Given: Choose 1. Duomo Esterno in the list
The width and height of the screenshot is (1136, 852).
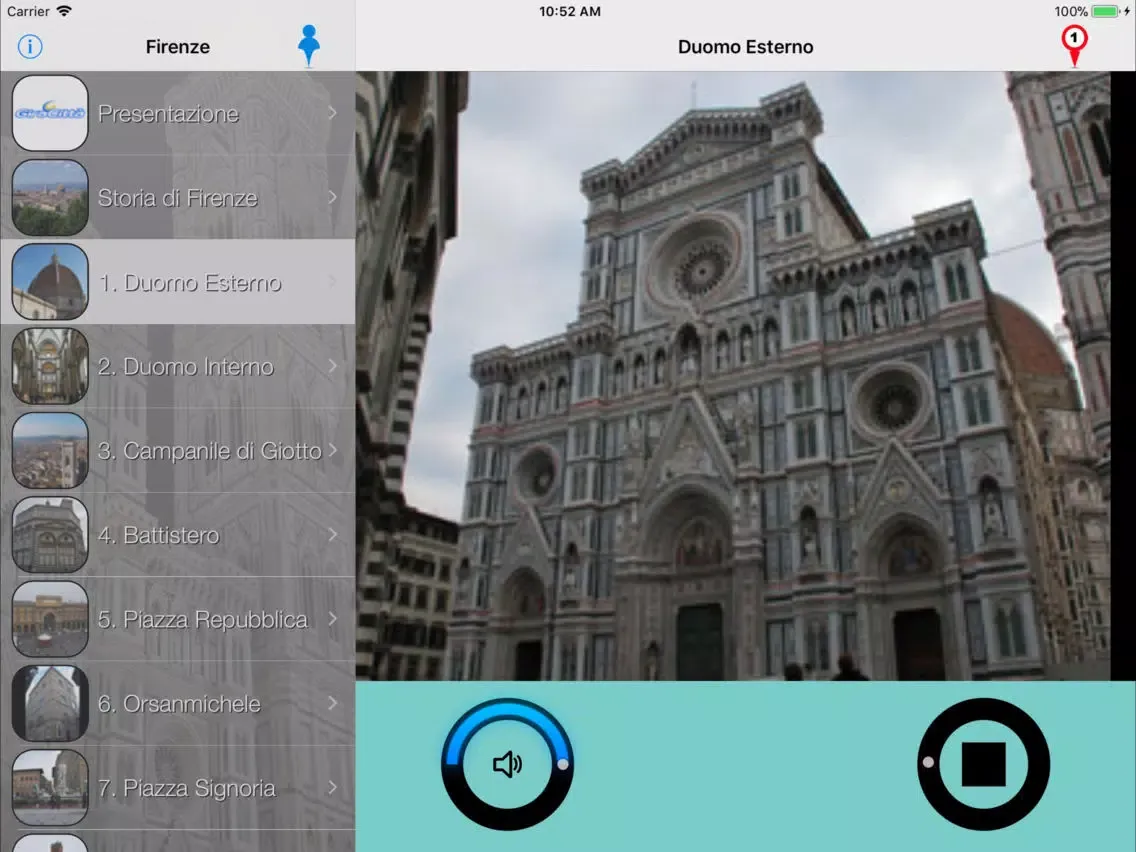Looking at the screenshot, I should tap(178, 282).
